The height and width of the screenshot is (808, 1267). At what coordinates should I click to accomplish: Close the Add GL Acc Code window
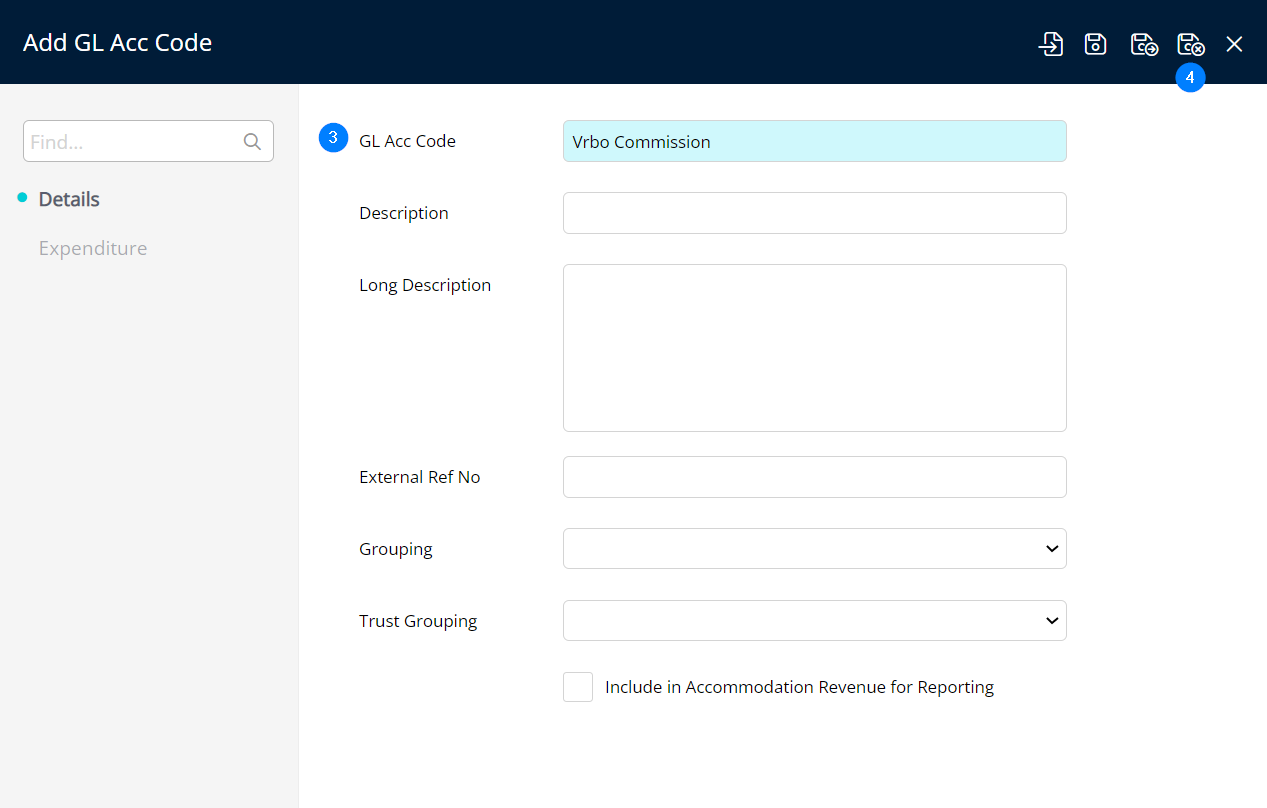pos(1235,44)
